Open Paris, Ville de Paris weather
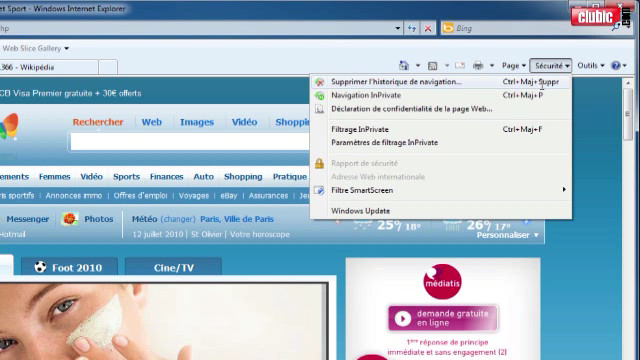 pyautogui.click(x=237, y=219)
